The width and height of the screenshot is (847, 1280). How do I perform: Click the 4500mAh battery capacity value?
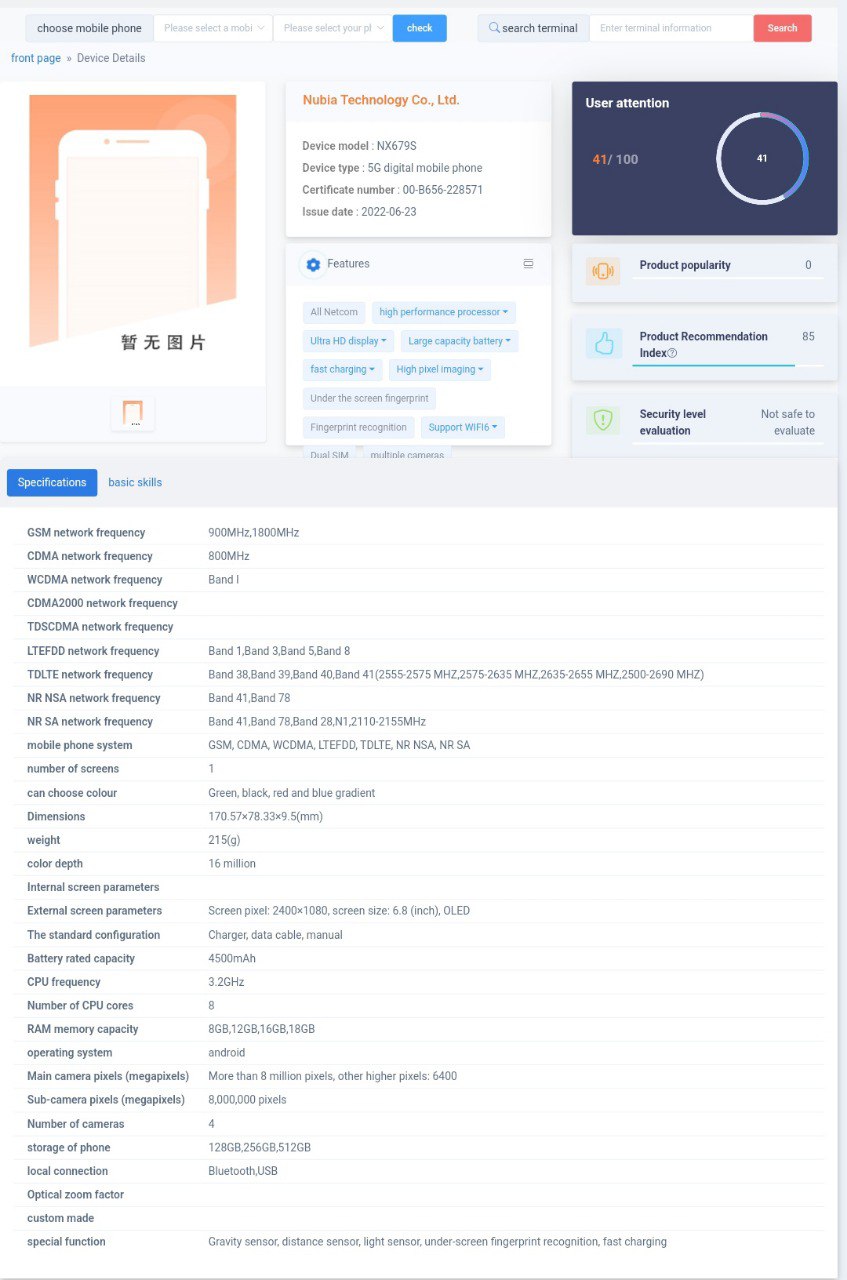tap(232, 958)
